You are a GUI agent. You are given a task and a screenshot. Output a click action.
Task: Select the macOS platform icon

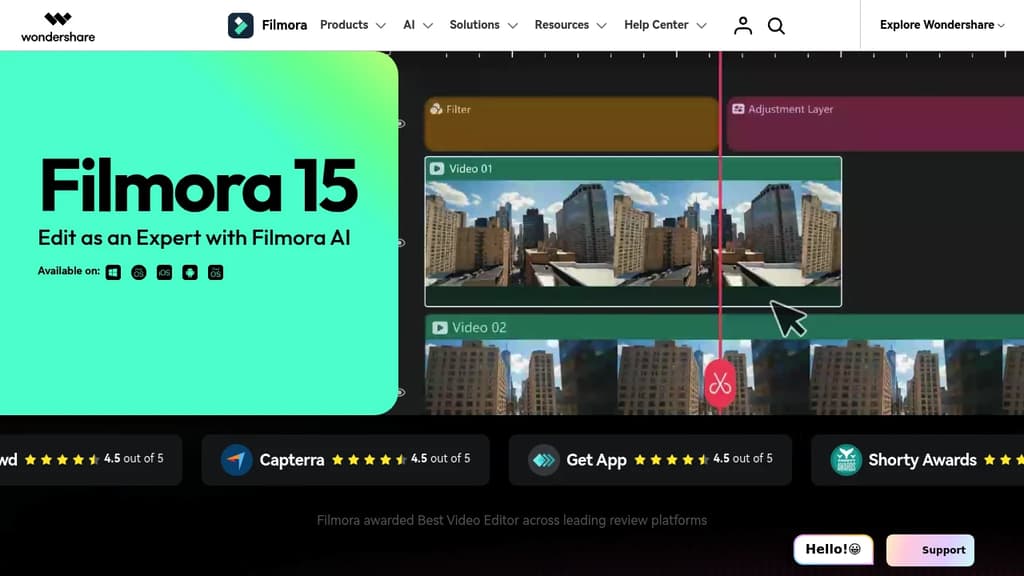coord(138,272)
